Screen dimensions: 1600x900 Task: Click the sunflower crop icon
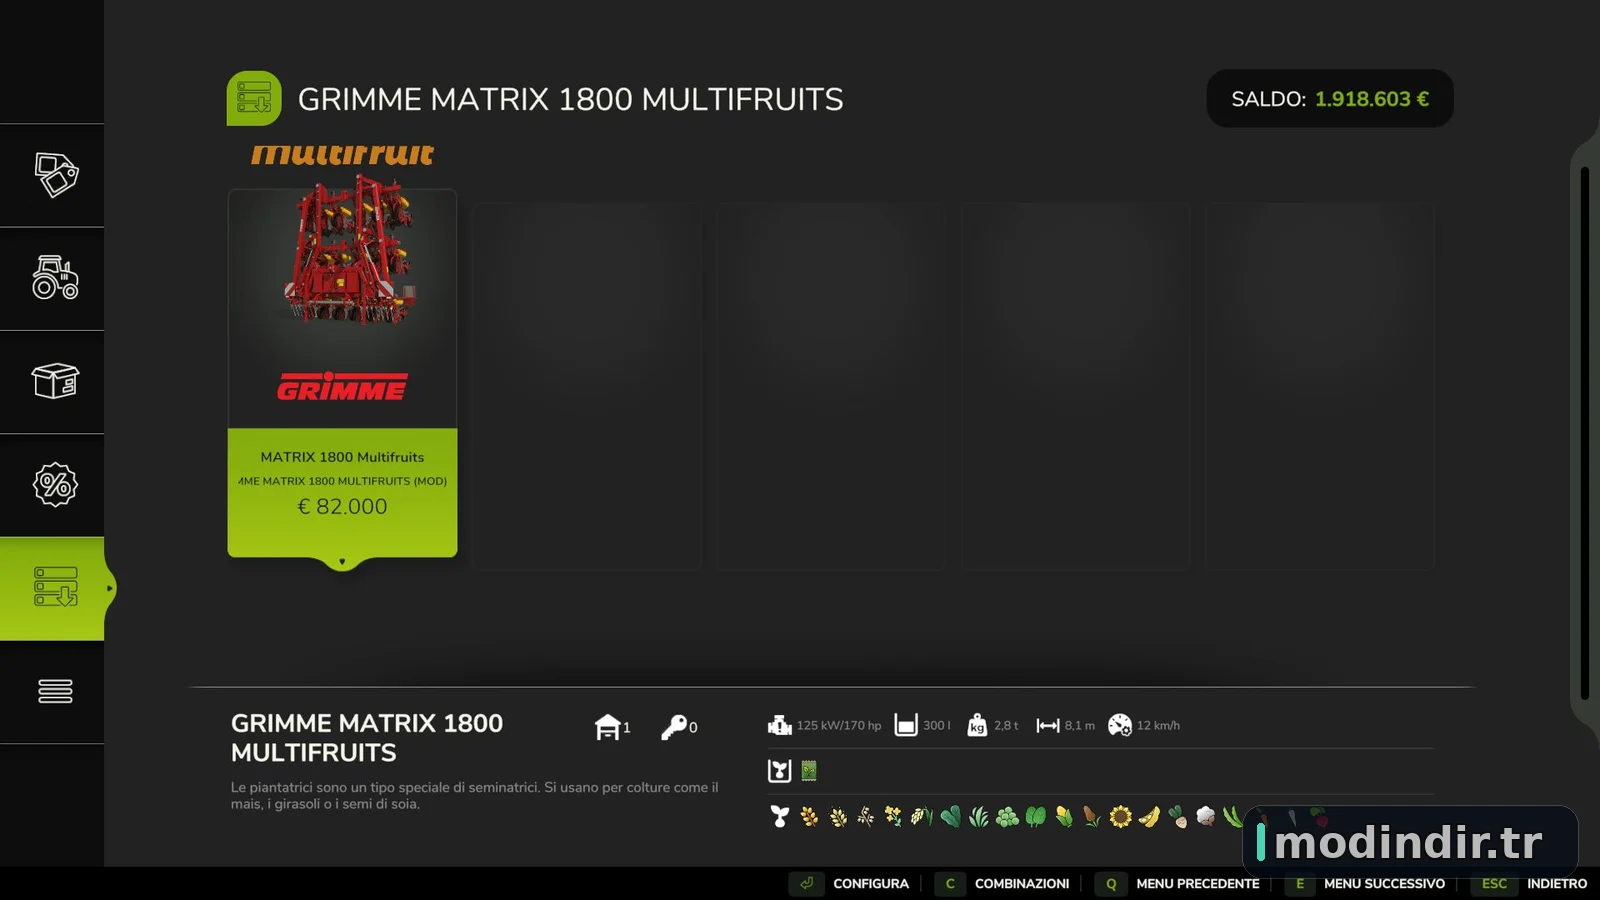1121,817
